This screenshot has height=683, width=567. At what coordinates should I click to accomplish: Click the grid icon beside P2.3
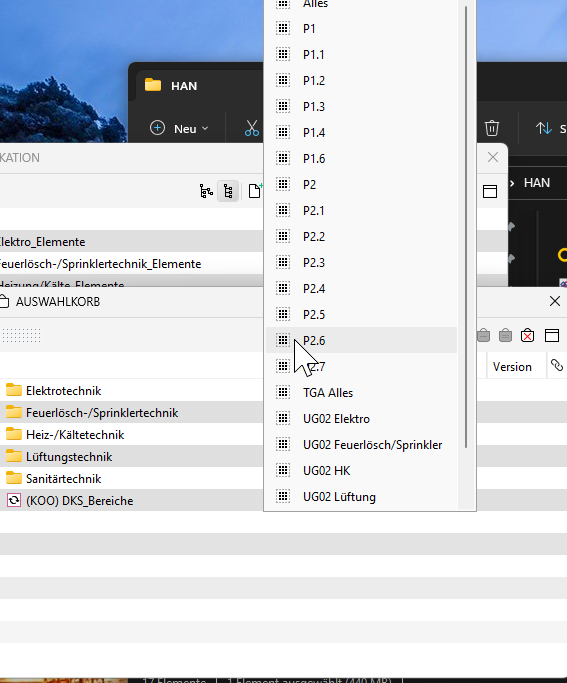click(283, 262)
